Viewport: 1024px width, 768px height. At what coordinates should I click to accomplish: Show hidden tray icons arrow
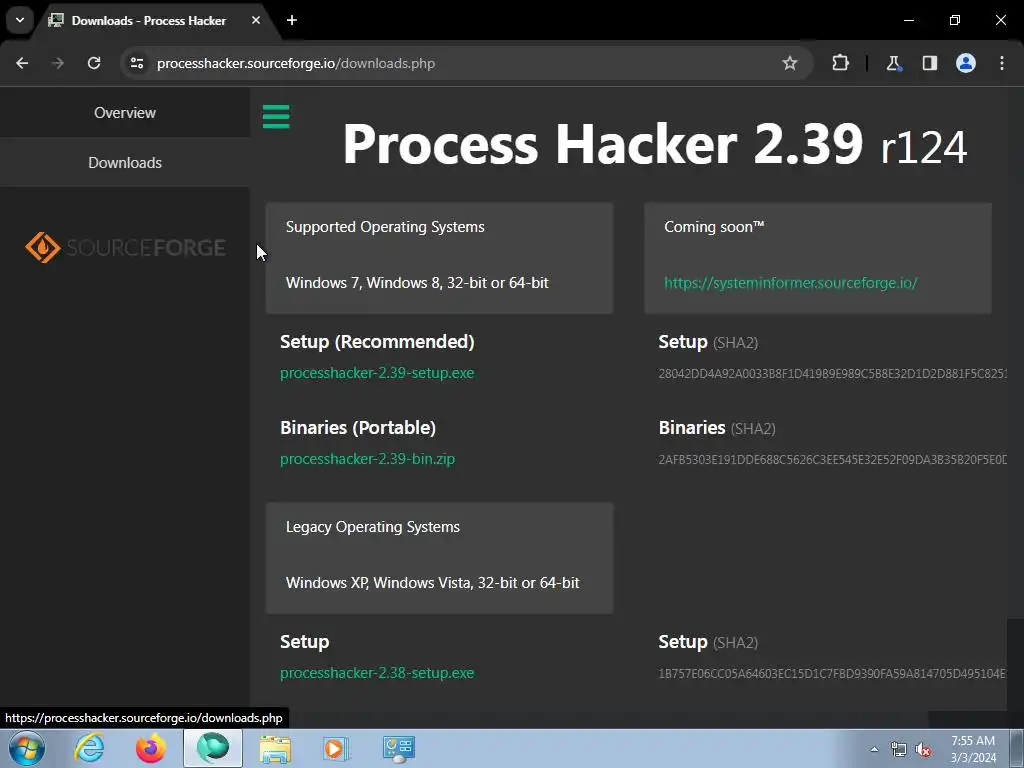pyautogui.click(x=874, y=749)
